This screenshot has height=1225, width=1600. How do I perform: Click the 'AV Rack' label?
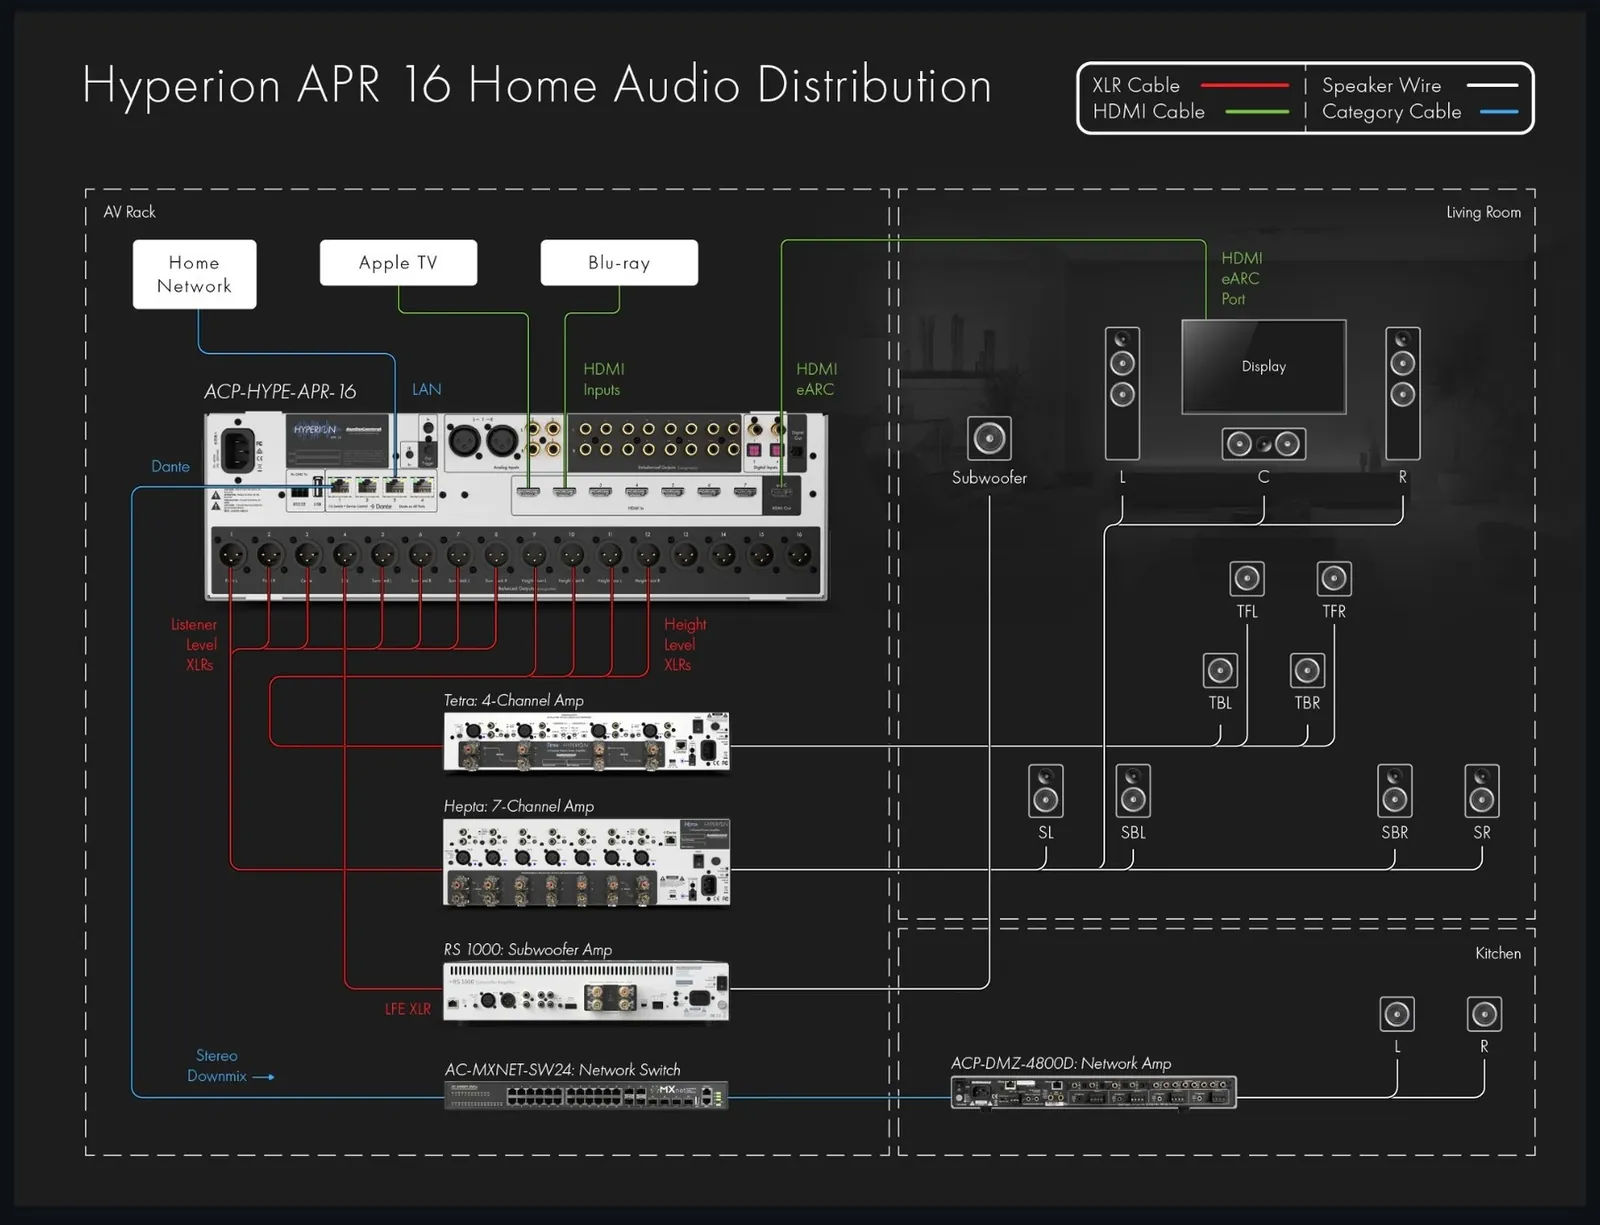130,212
